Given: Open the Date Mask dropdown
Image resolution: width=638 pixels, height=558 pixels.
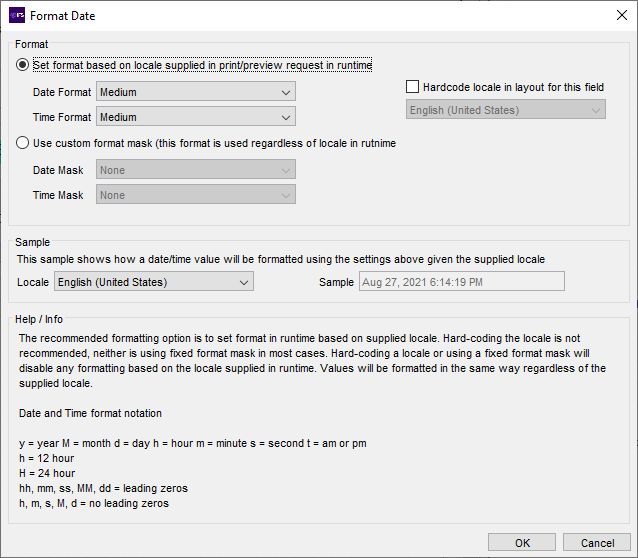Looking at the screenshot, I should click(x=196, y=170).
